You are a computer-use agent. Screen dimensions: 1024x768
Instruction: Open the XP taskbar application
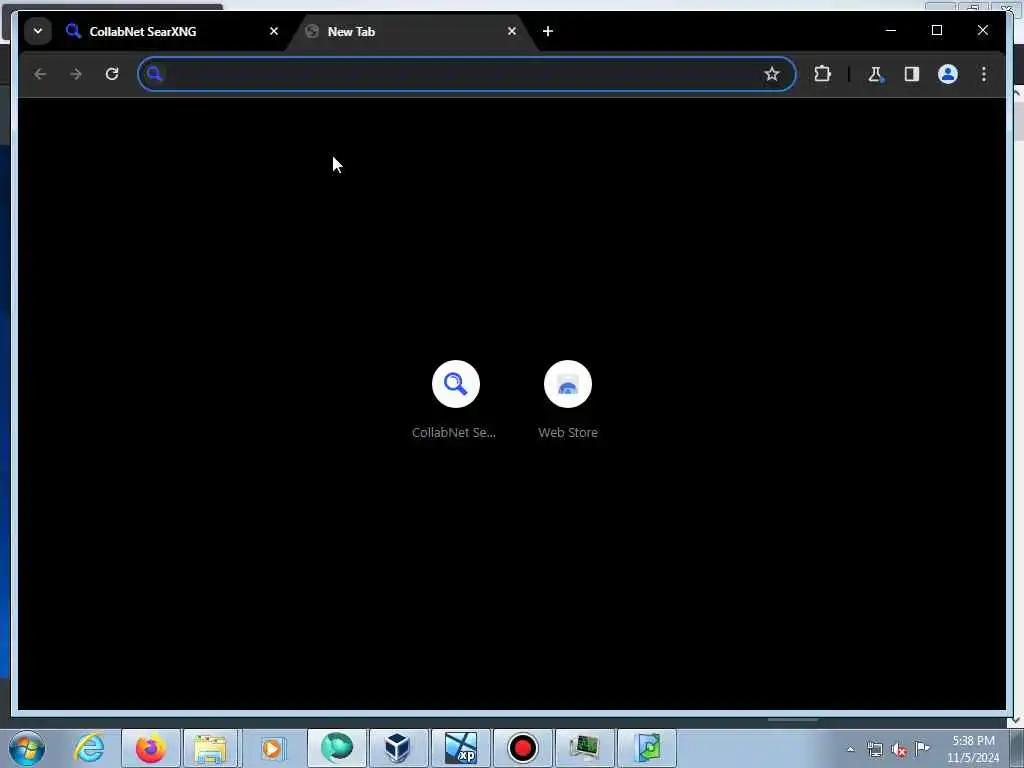(x=460, y=748)
